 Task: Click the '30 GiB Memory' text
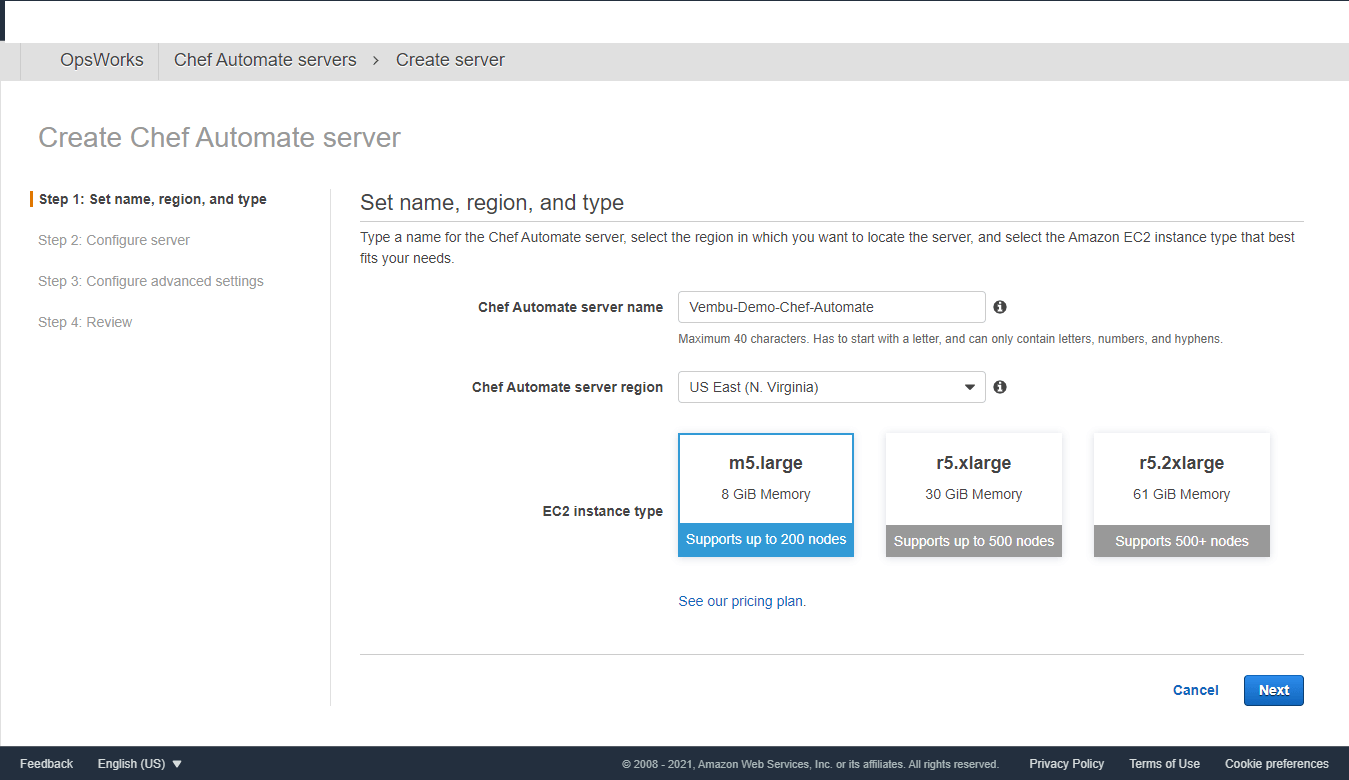(974, 494)
